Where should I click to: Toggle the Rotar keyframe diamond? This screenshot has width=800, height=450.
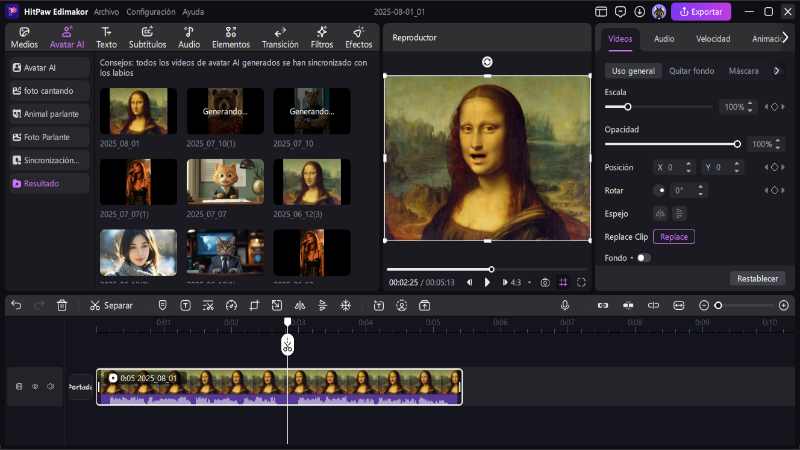(774, 190)
